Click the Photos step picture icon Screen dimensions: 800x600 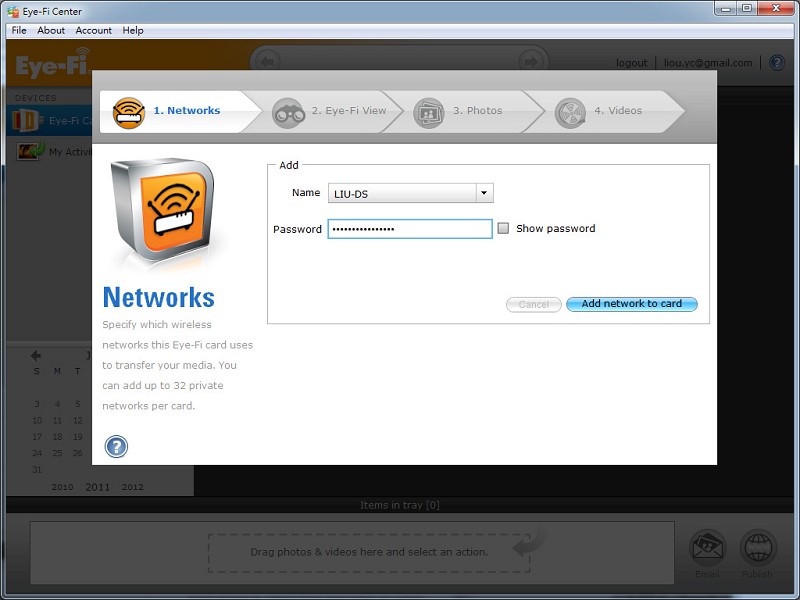pos(429,113)
